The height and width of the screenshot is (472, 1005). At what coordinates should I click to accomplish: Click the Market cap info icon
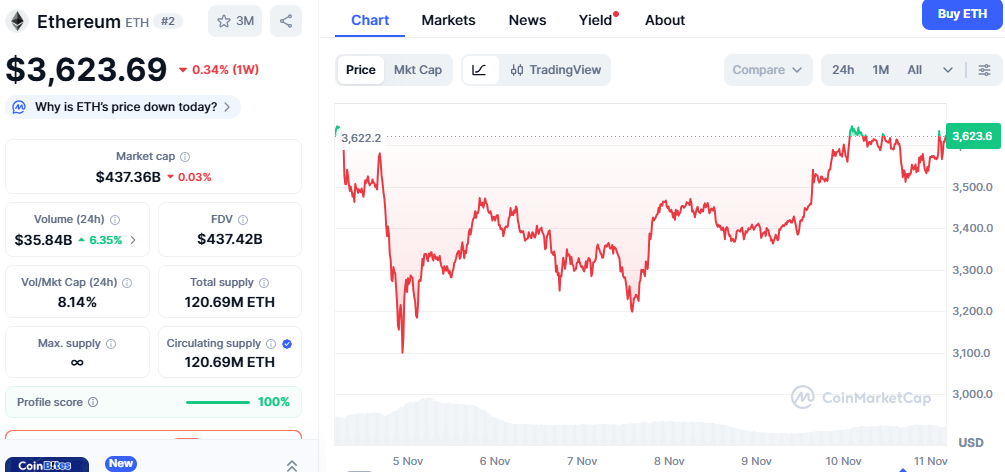185,157
